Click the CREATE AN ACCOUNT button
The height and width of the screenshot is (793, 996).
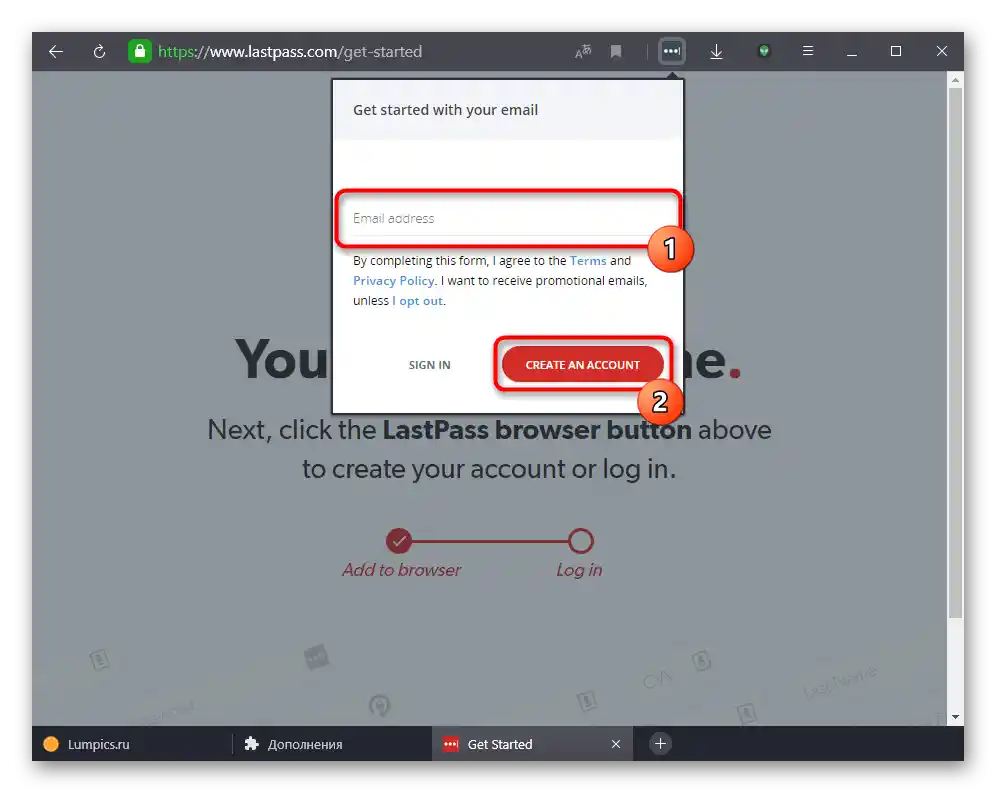[582, 365]
